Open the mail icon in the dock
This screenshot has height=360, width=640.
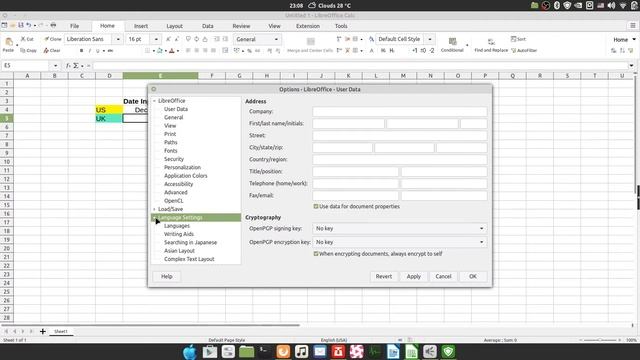click(x=320, y=351)
